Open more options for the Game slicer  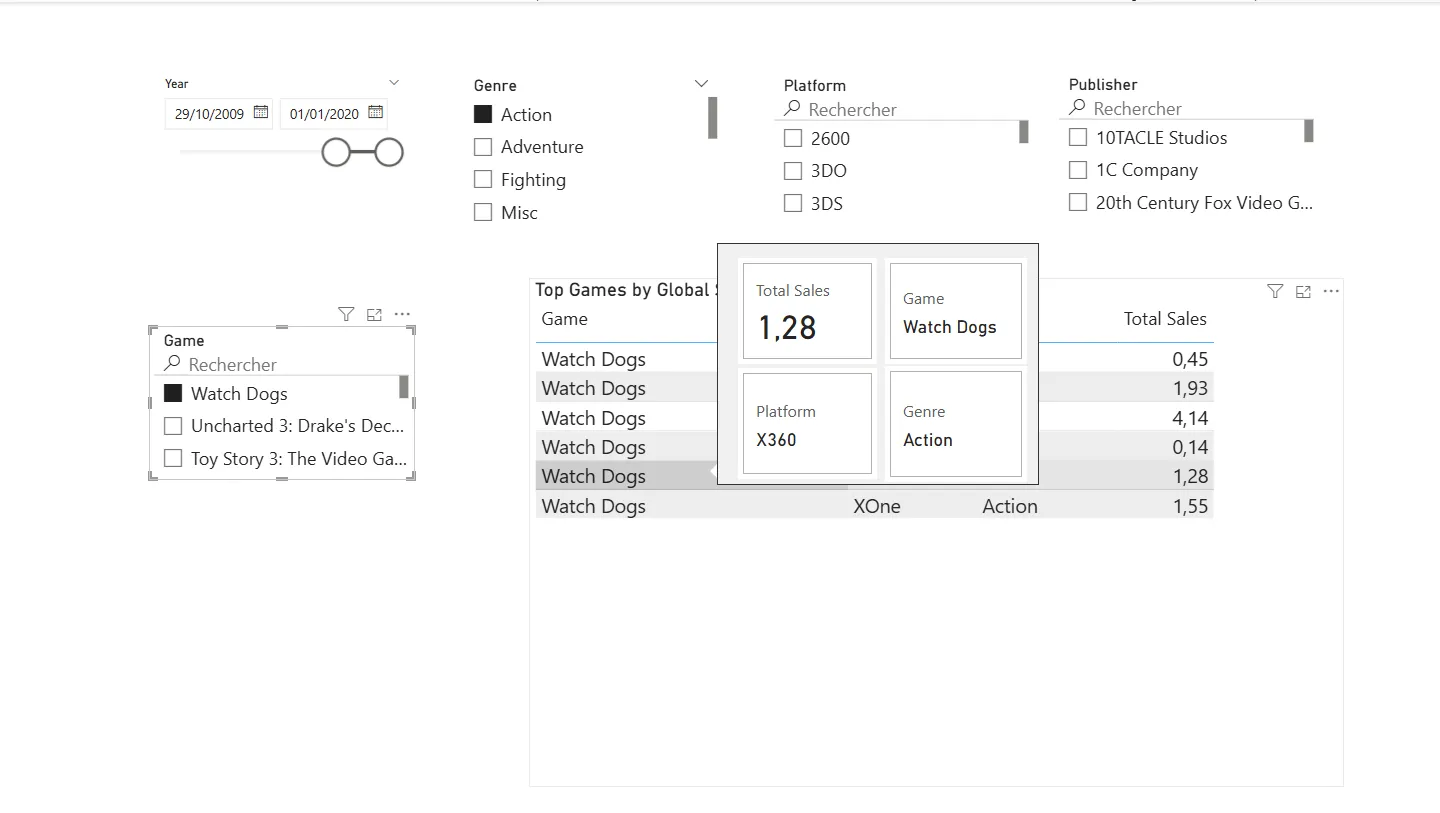point(402,314)
